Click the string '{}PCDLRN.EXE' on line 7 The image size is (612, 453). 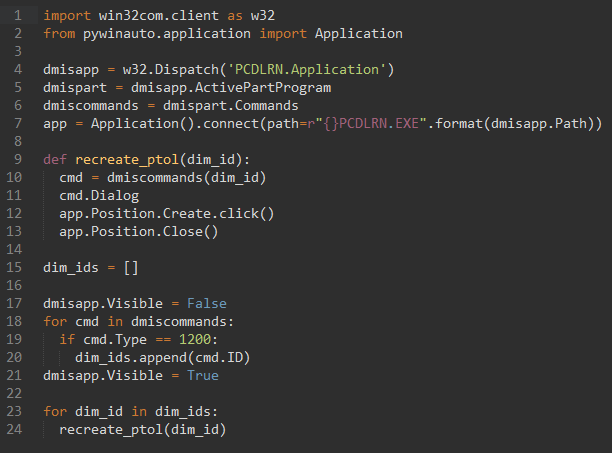coord(371,124)
